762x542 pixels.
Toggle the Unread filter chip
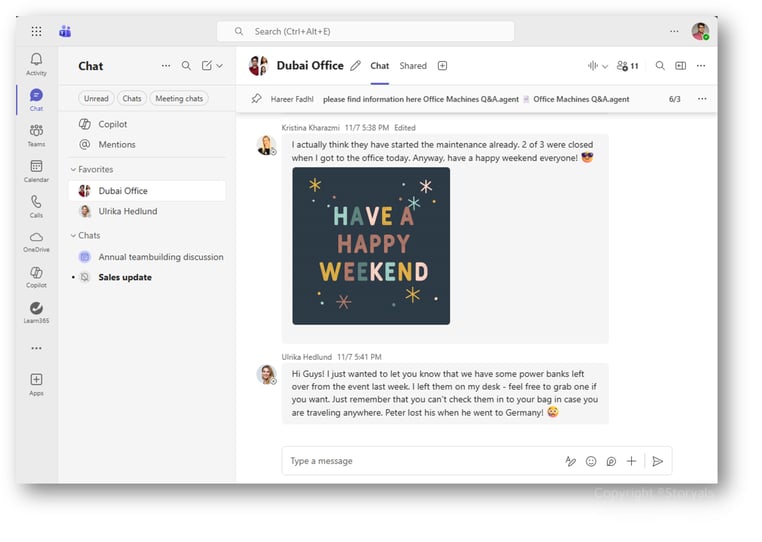[96, 98]
